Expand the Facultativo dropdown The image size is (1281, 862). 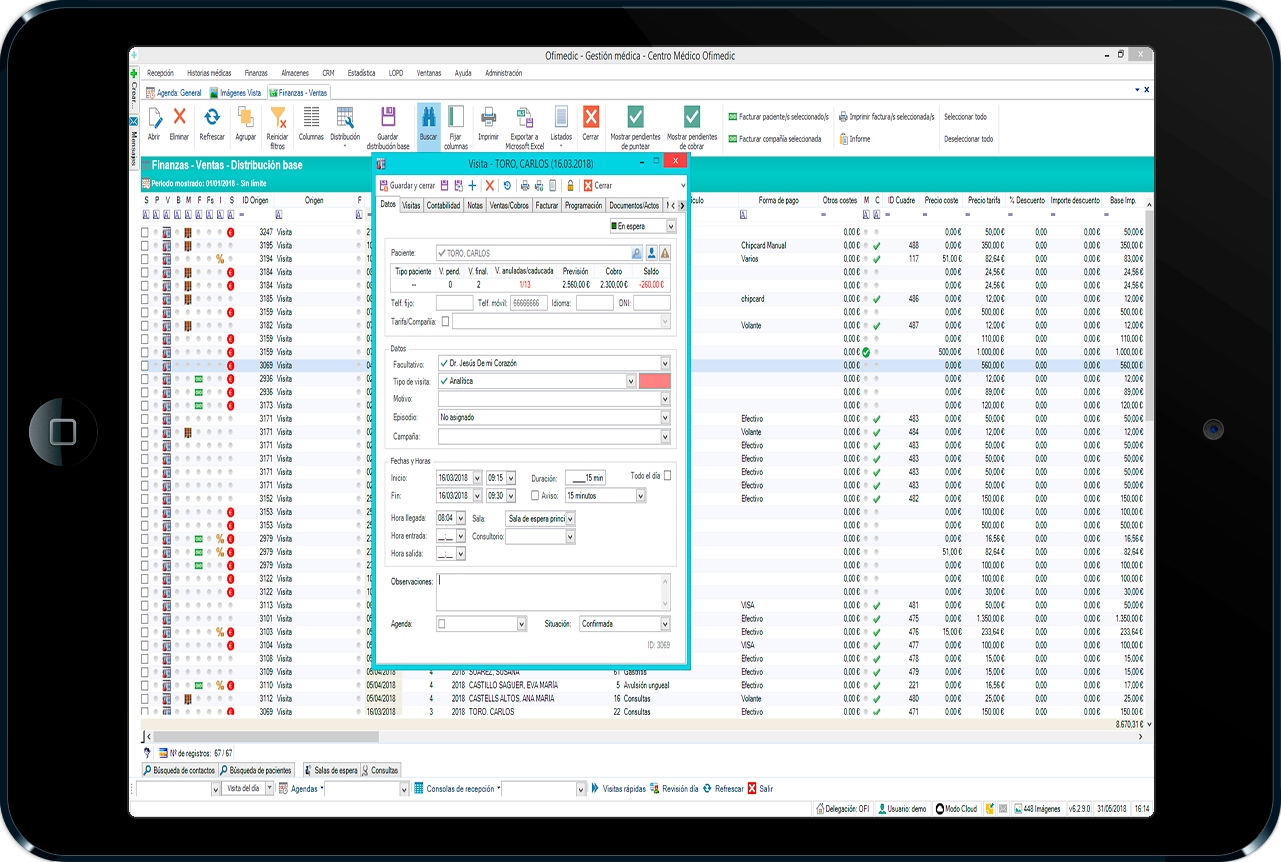665,363
